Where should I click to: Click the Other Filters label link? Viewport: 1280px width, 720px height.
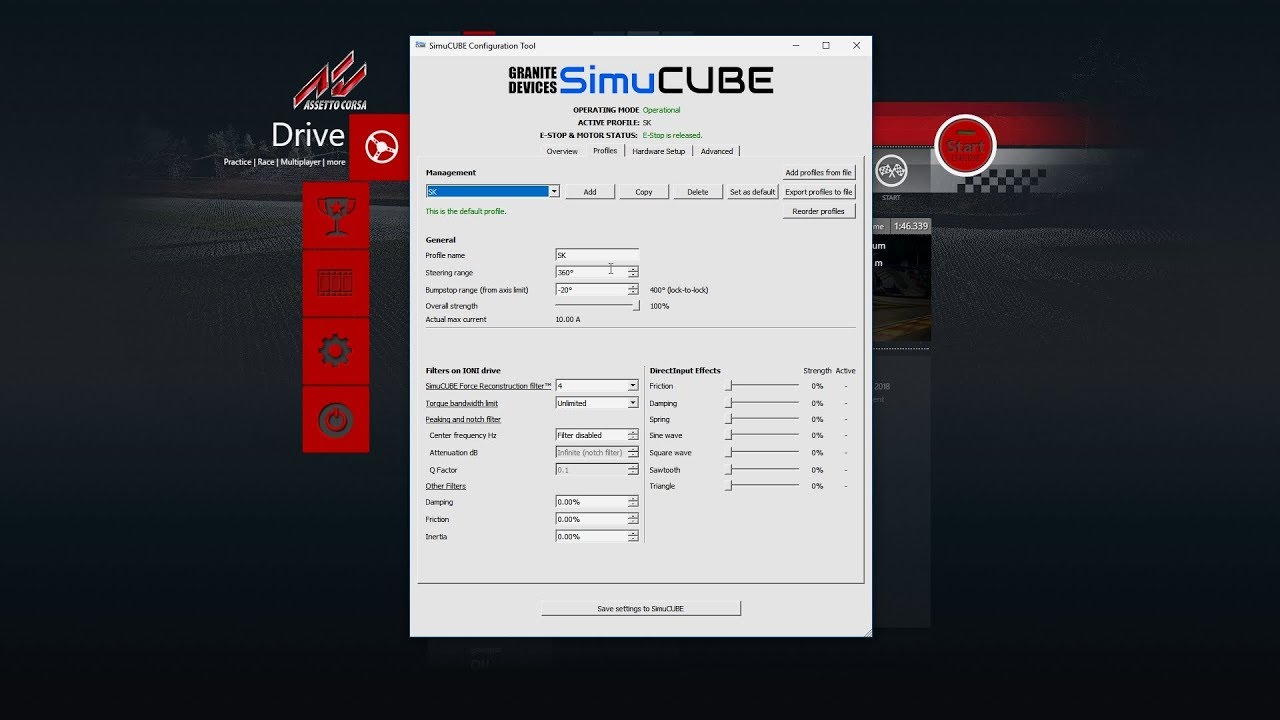pos(445,486)
